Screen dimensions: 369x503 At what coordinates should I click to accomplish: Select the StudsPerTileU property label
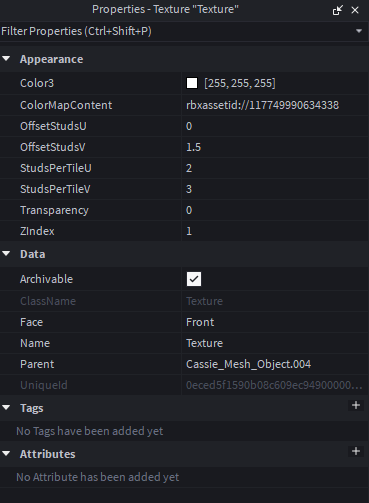[x=56, y=168]
